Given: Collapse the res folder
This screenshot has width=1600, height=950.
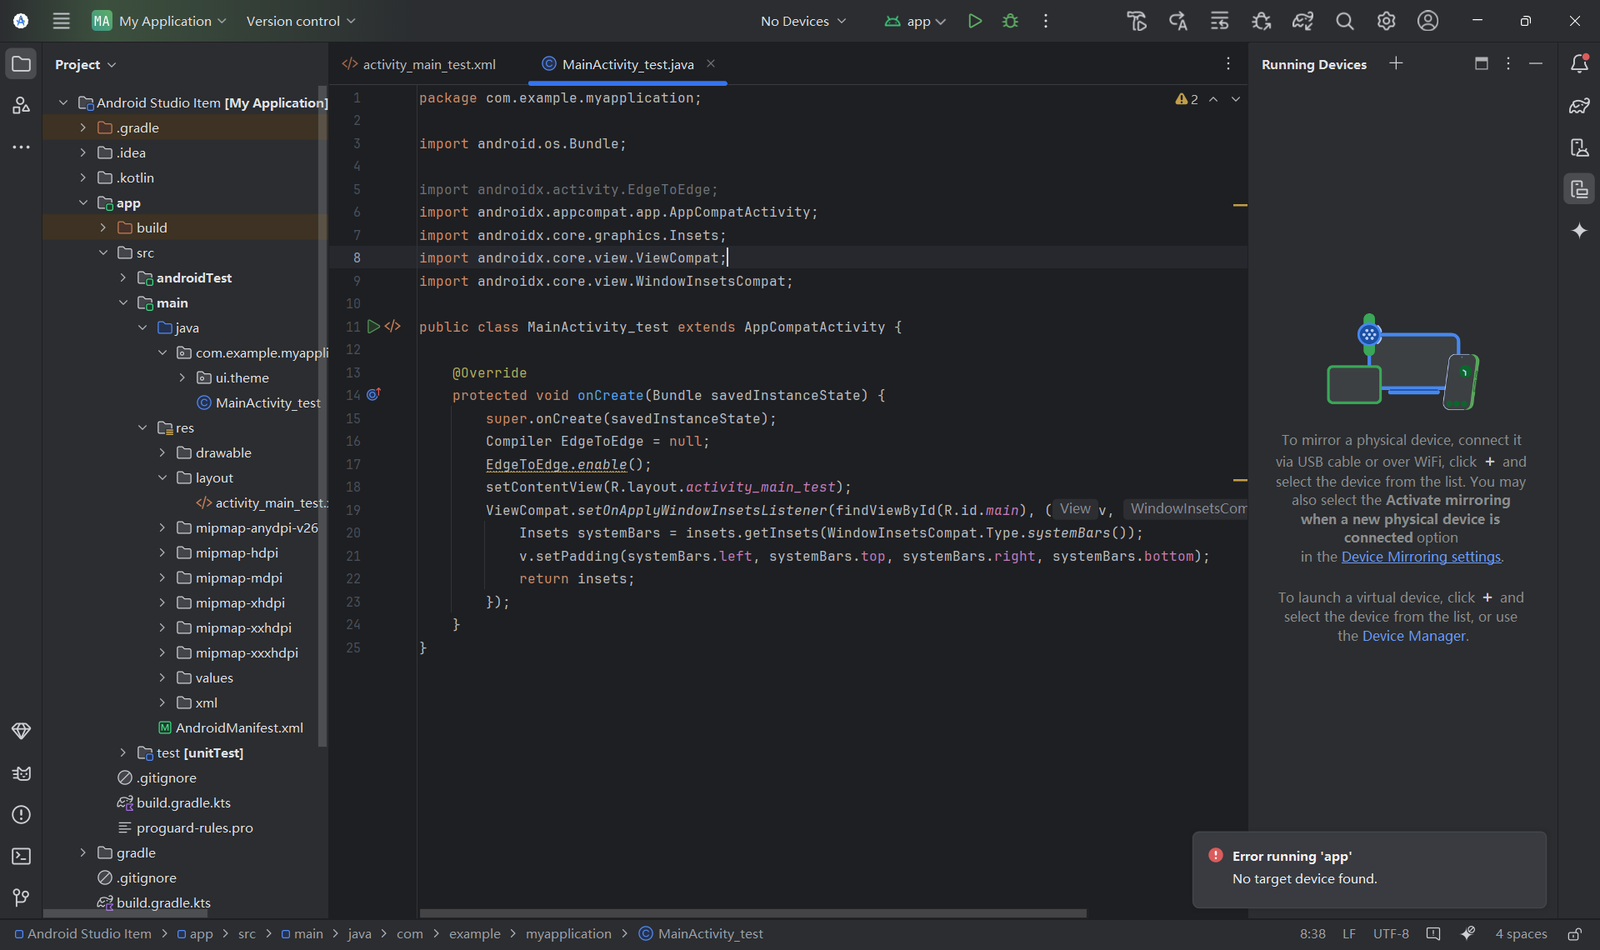Looking at the screenshot, I should click(143, 428).
